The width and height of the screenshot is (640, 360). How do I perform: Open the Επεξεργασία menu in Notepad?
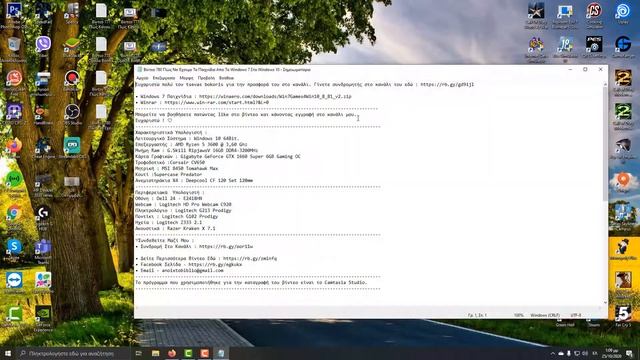pyautogui.click(x=164, y=78)
